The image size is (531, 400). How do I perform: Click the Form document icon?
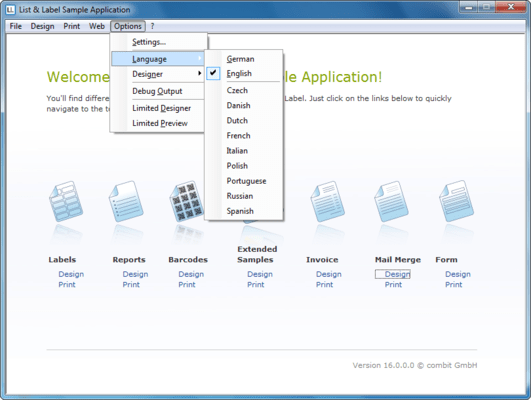(456, 201)
